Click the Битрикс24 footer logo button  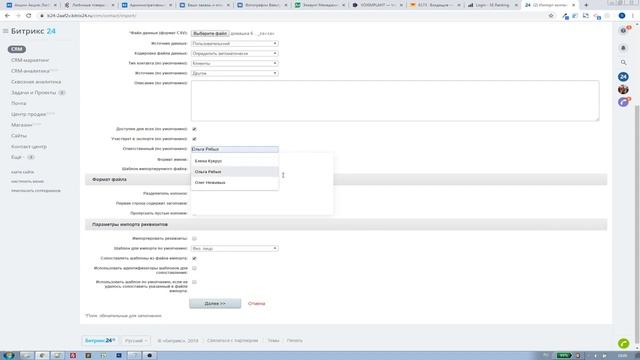click(x=100, y=340)
